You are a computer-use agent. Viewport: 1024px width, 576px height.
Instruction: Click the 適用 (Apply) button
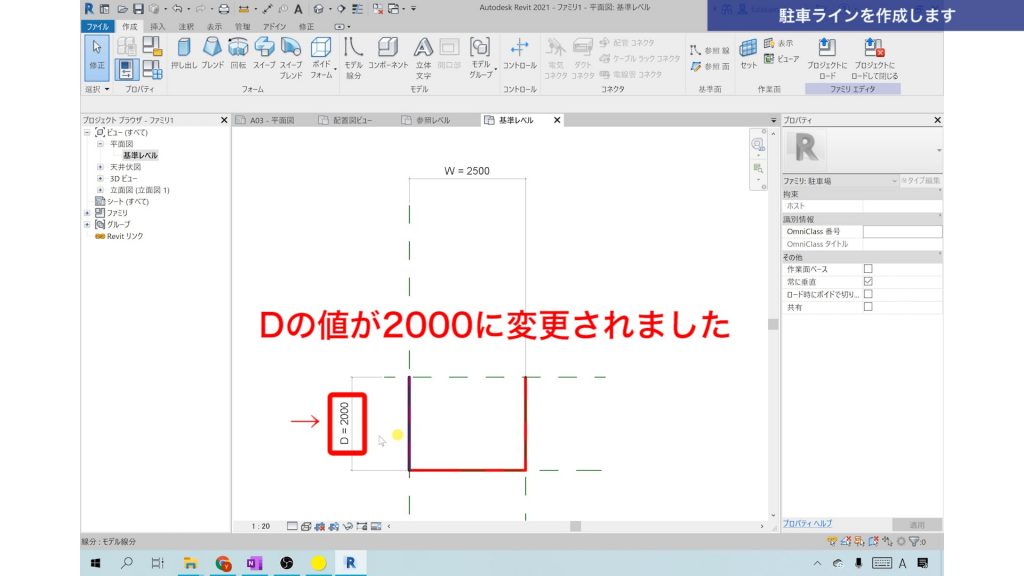point(917,524)
